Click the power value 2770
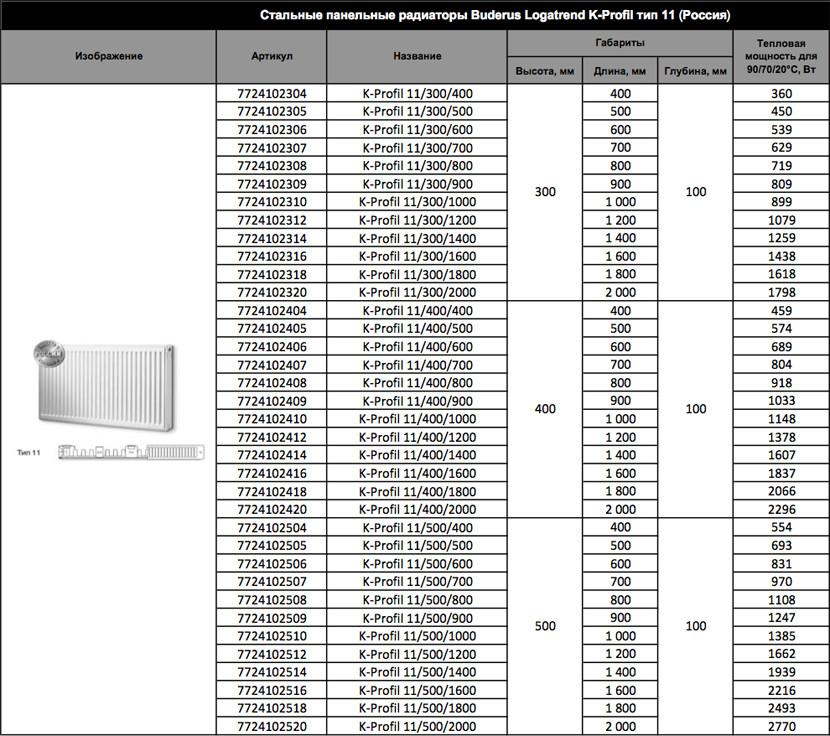This screenshot has height=736, width=830. pos(781,726)
